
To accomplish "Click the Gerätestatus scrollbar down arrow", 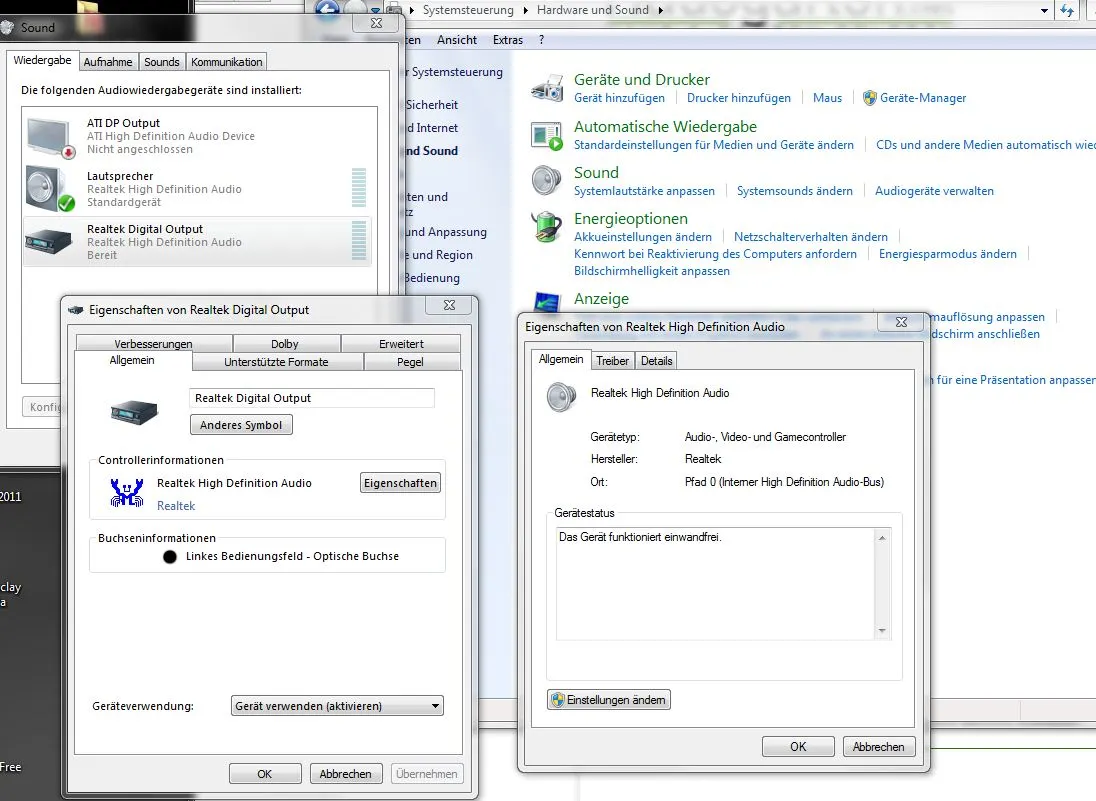I will (x=882, y=631).
